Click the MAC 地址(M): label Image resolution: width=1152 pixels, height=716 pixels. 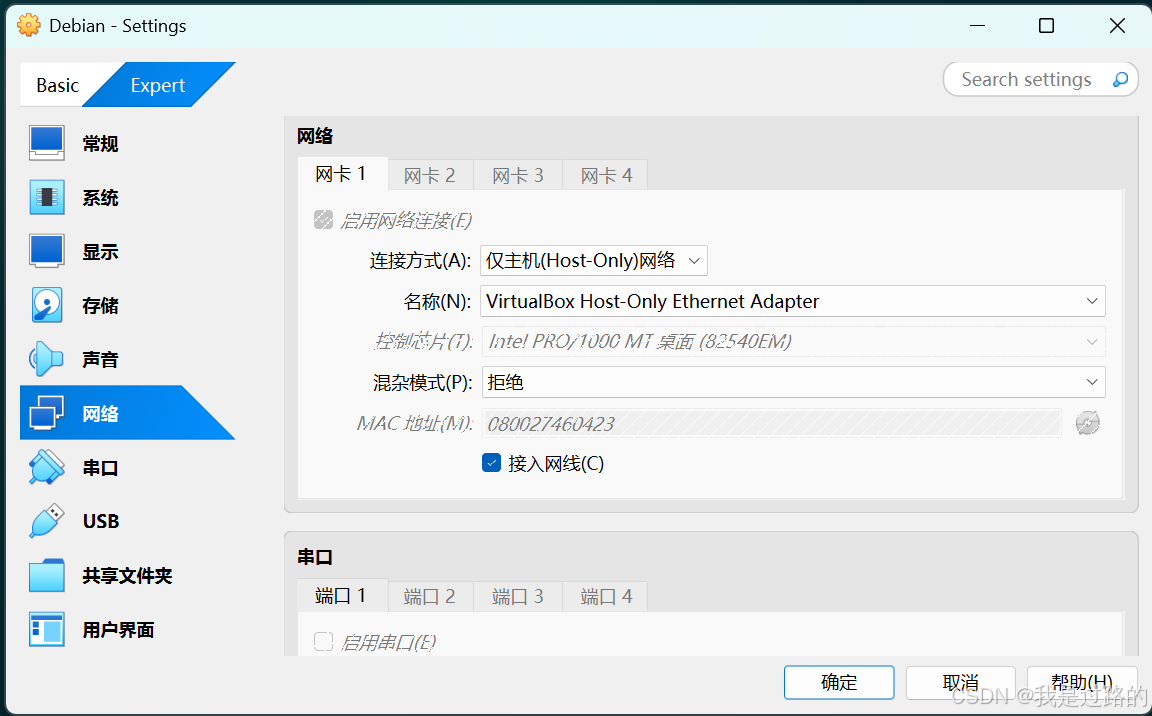tap(414, 424)
